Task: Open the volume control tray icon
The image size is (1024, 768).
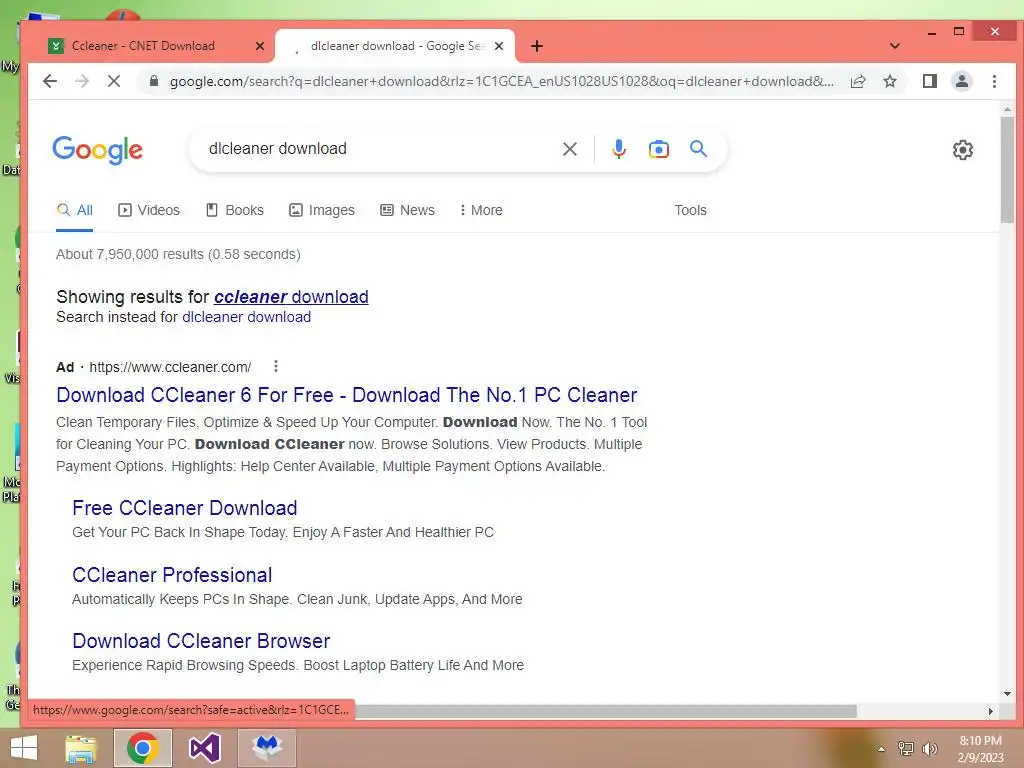Action: tap(930, 748)
